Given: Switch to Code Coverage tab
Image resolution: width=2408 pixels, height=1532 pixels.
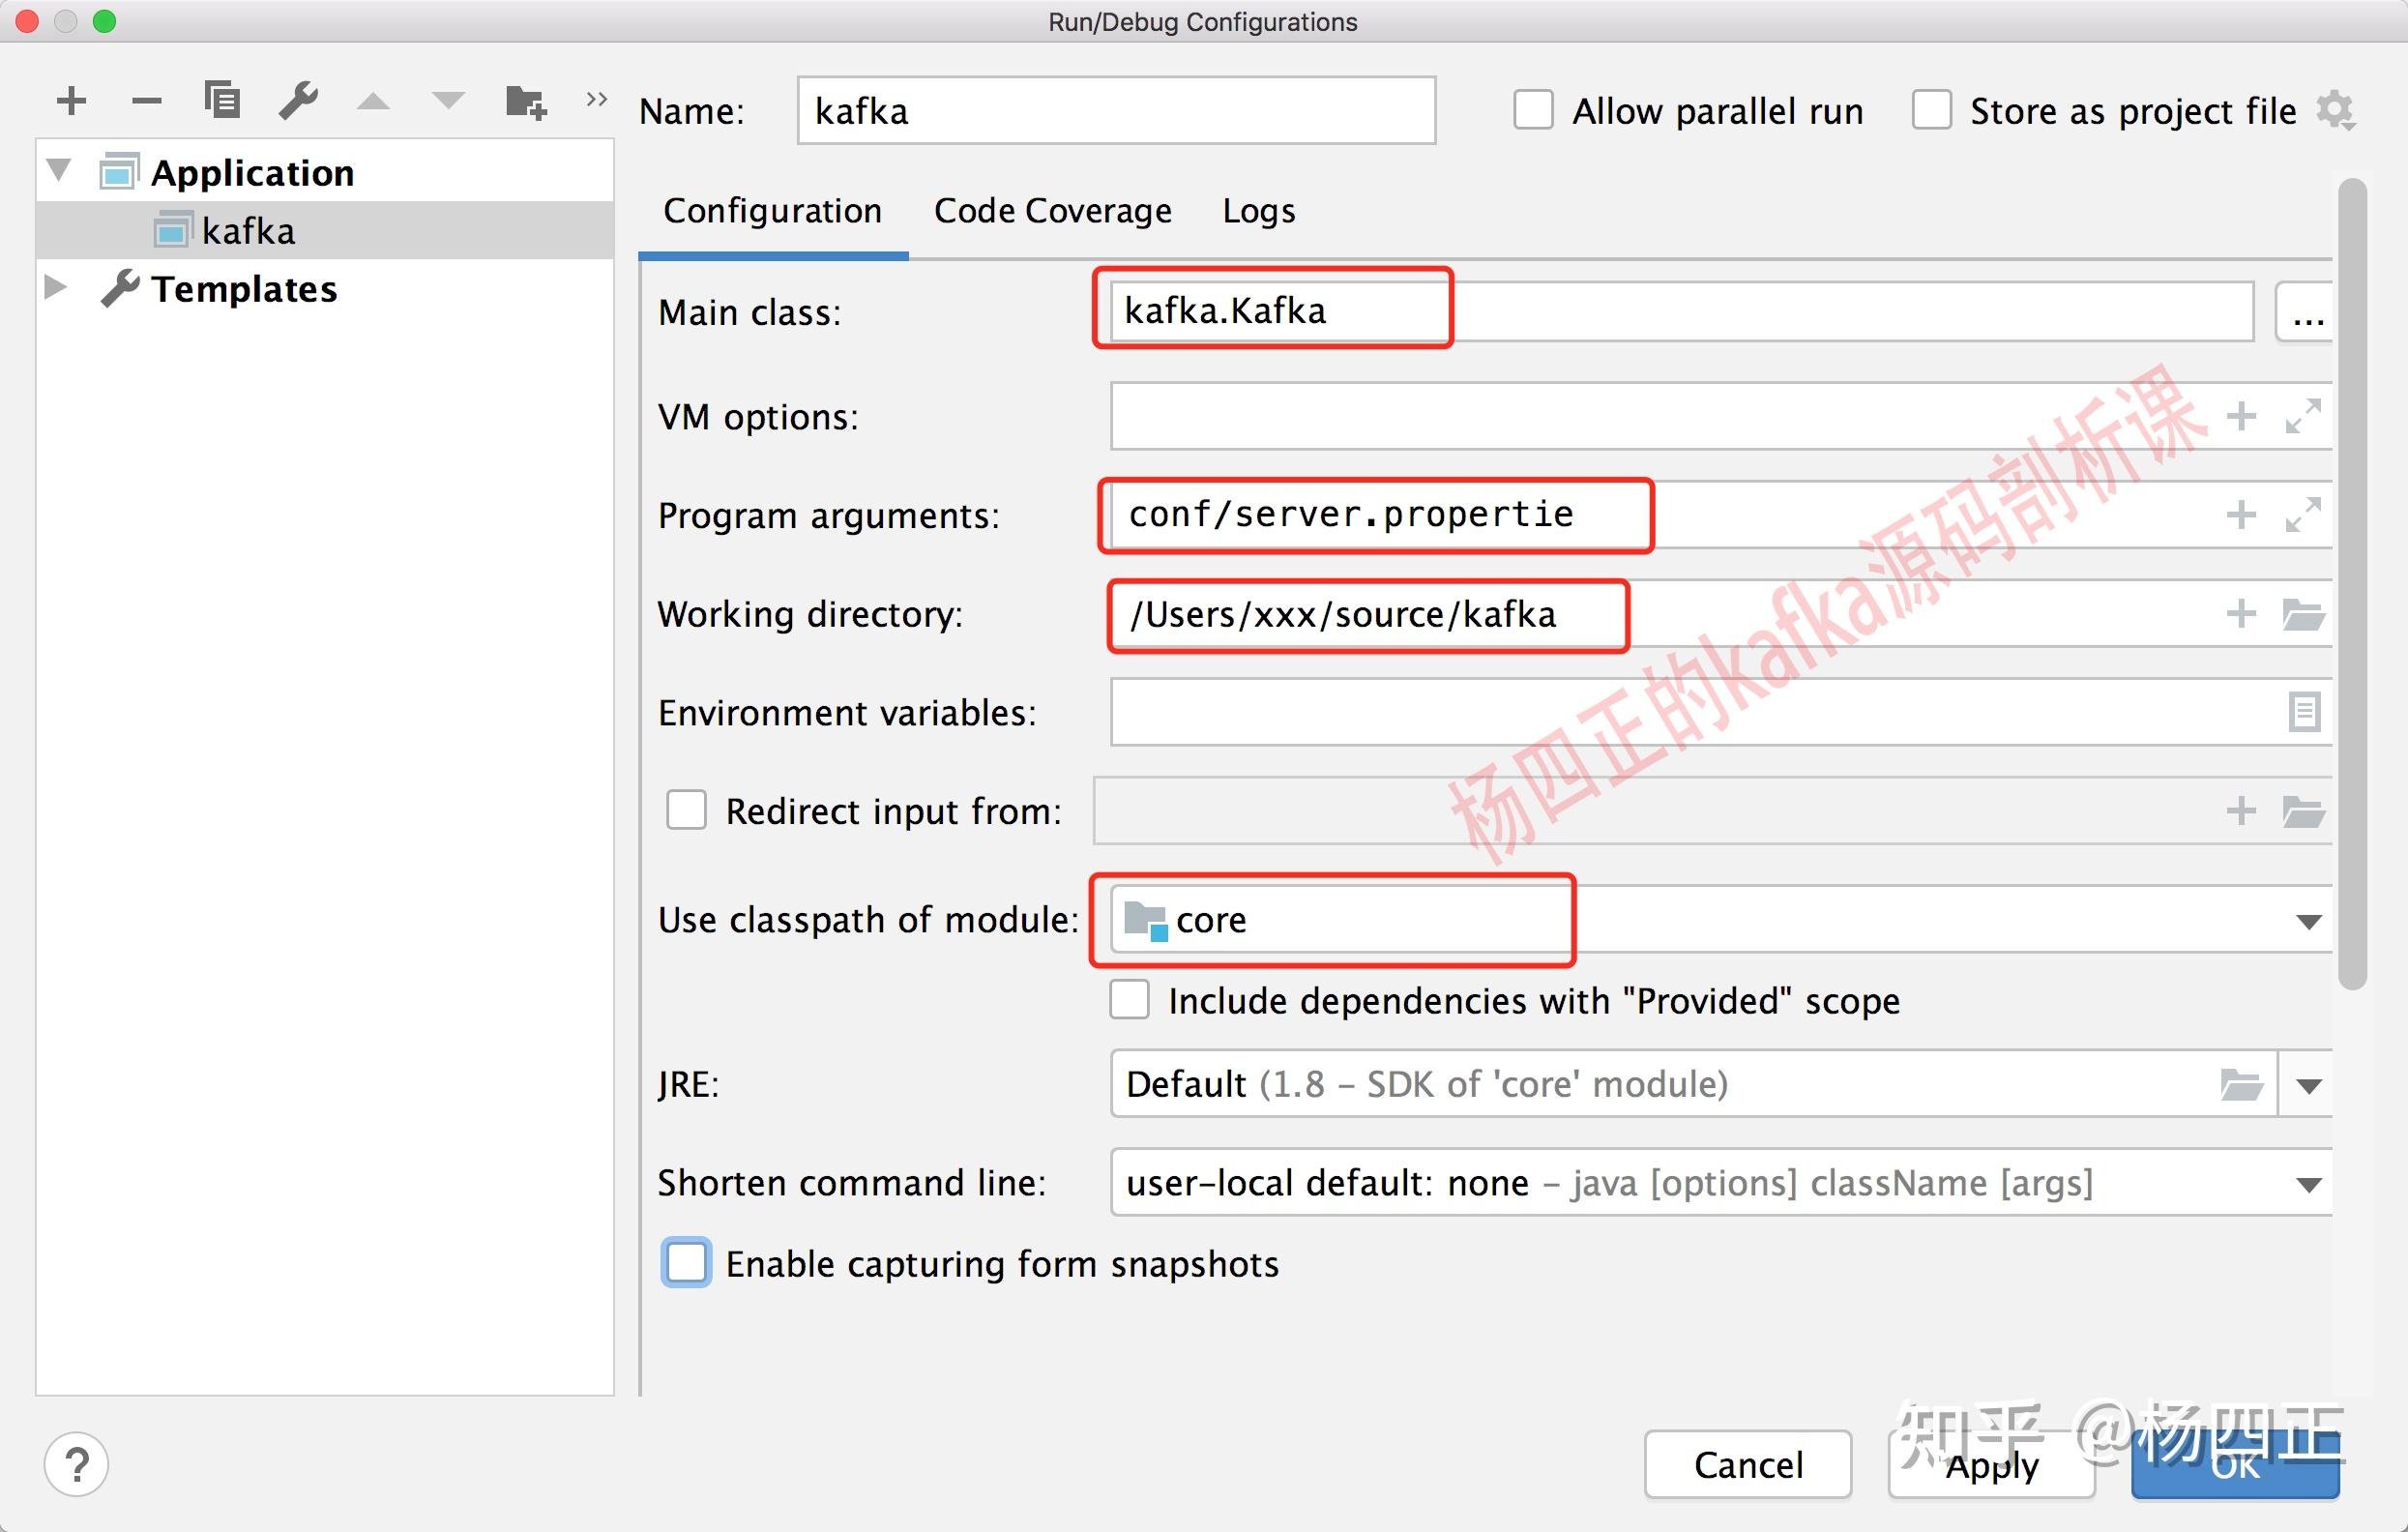Looking at the screenshot, I should click(1052, 211).
